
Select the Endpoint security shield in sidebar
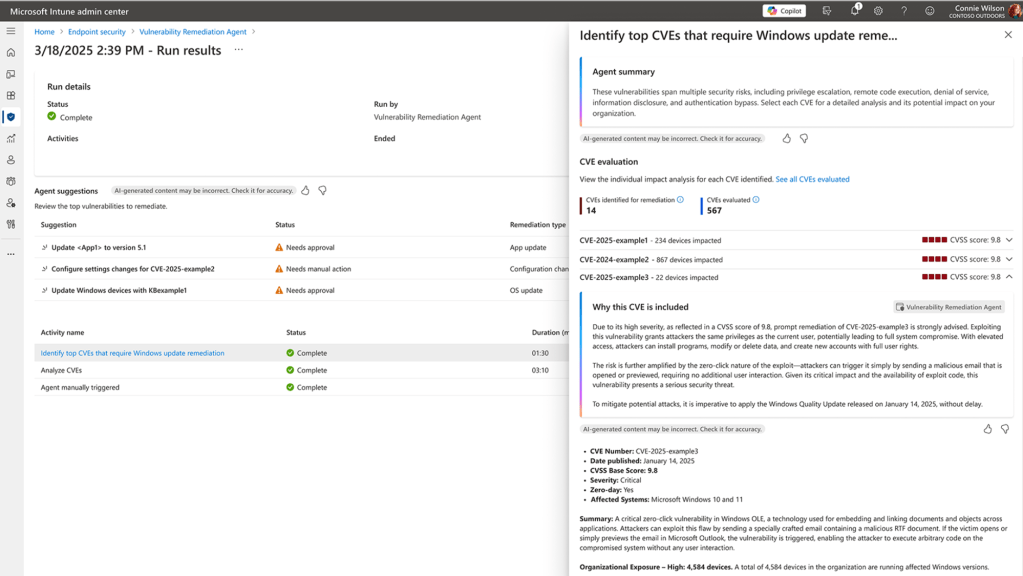pos(11,117)
